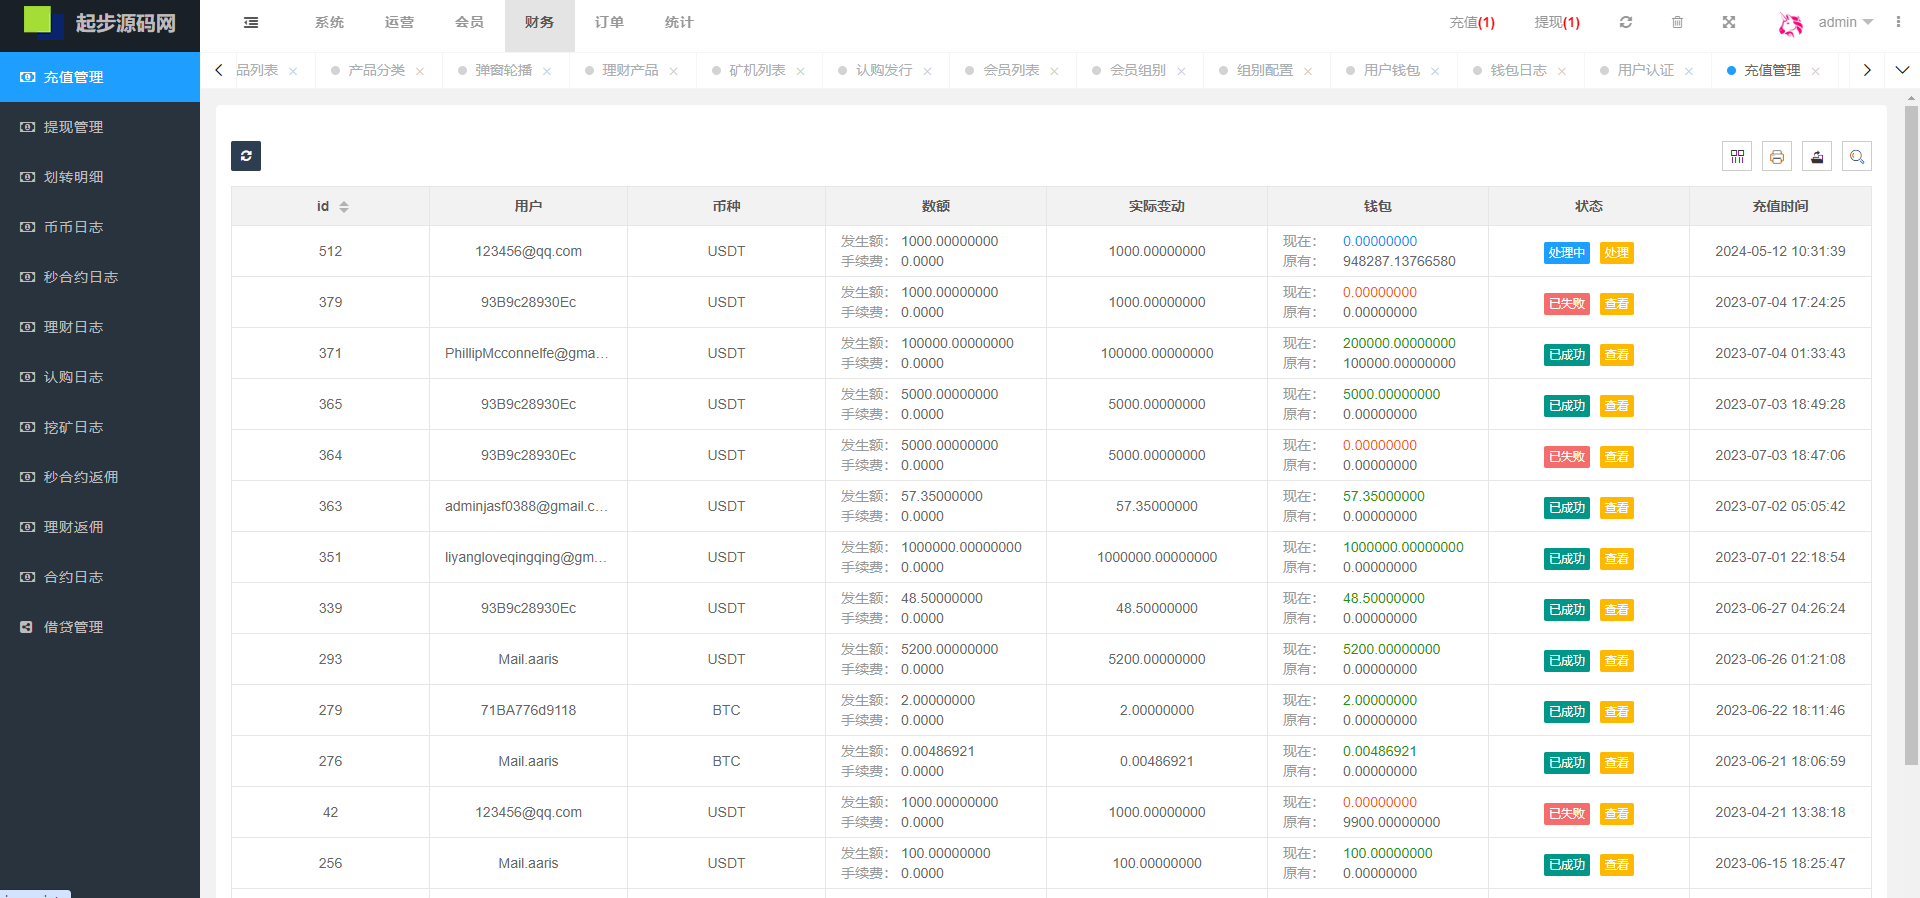Expand the tab list down chevron
This screenshot has width=1920, height=898.
click(x=1902, y=70)
